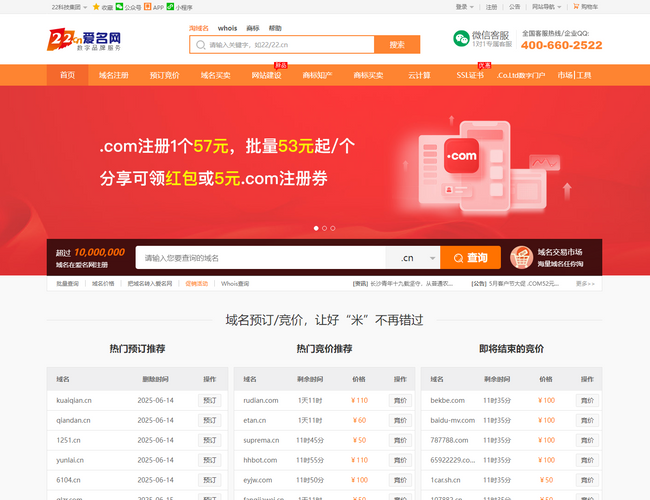
Task: Select the 帮助 search tab
Action: (x=275, y=28)
